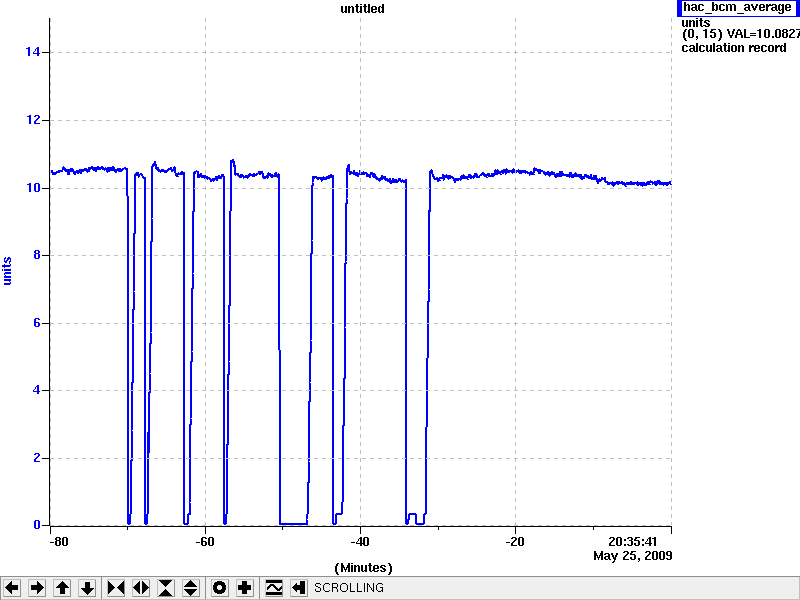Click the arrow-to-bar reset scrolling icon
The height and width of the screenshot is (600, 800).
299,588
